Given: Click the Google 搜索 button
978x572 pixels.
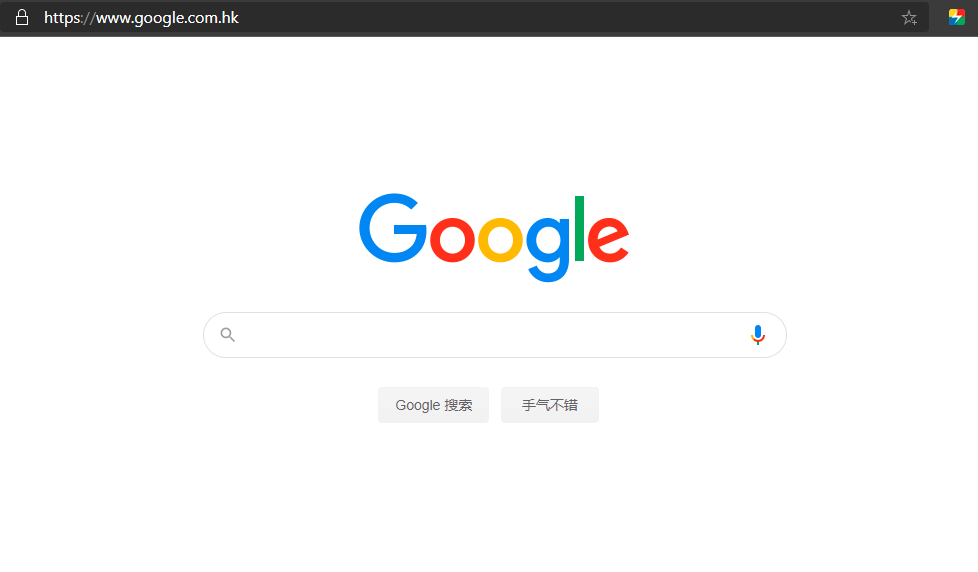Looking at the screenshot, I should coord(433,405).
